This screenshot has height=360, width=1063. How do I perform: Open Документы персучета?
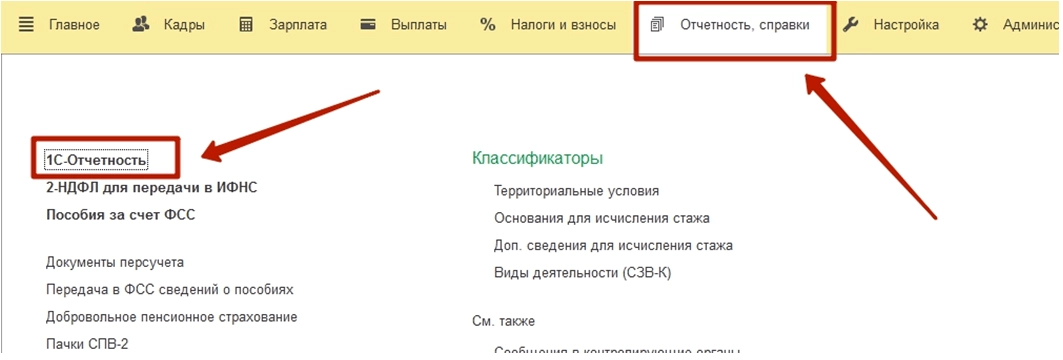click(115, 262)
